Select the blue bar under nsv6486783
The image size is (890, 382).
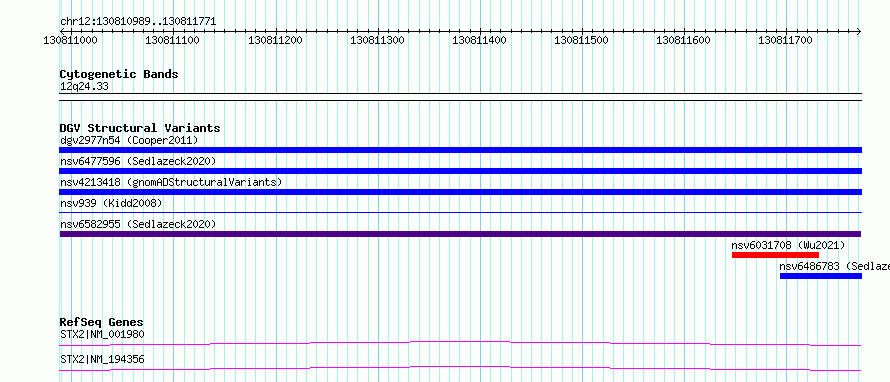coord(821,276)
